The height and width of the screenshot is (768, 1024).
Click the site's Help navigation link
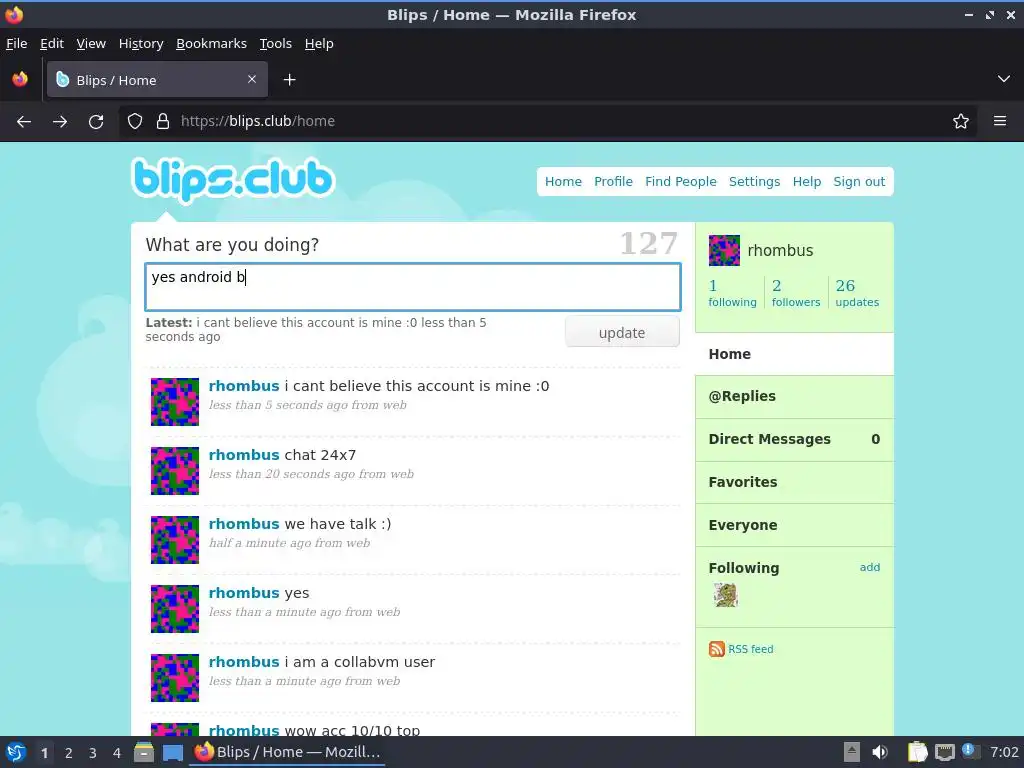point(807,182)
